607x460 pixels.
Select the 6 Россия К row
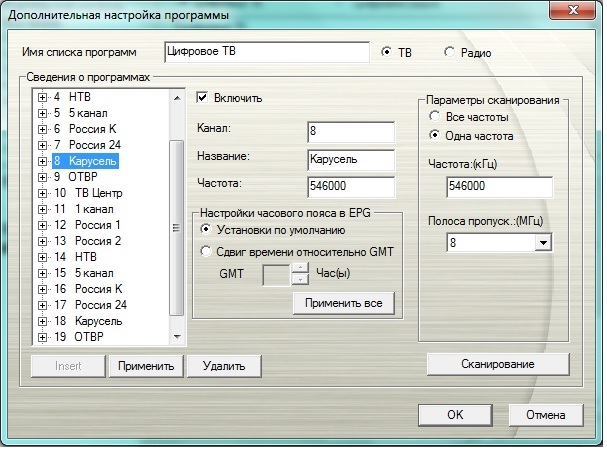point(85,129)
